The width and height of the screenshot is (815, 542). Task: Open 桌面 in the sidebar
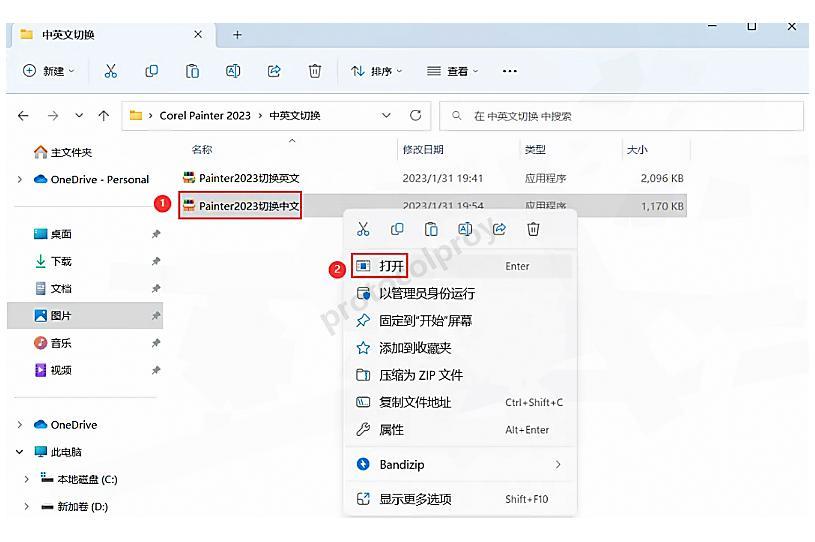pyautogui.click(x=52, y=234)
